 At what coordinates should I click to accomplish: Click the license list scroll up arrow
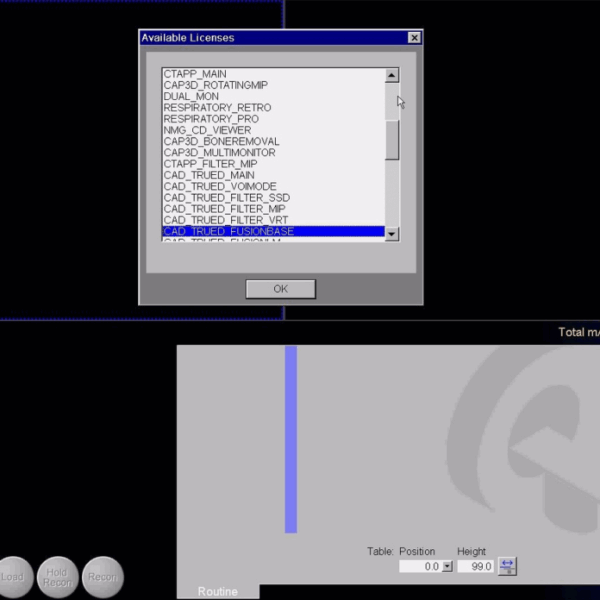pos(392,75)
